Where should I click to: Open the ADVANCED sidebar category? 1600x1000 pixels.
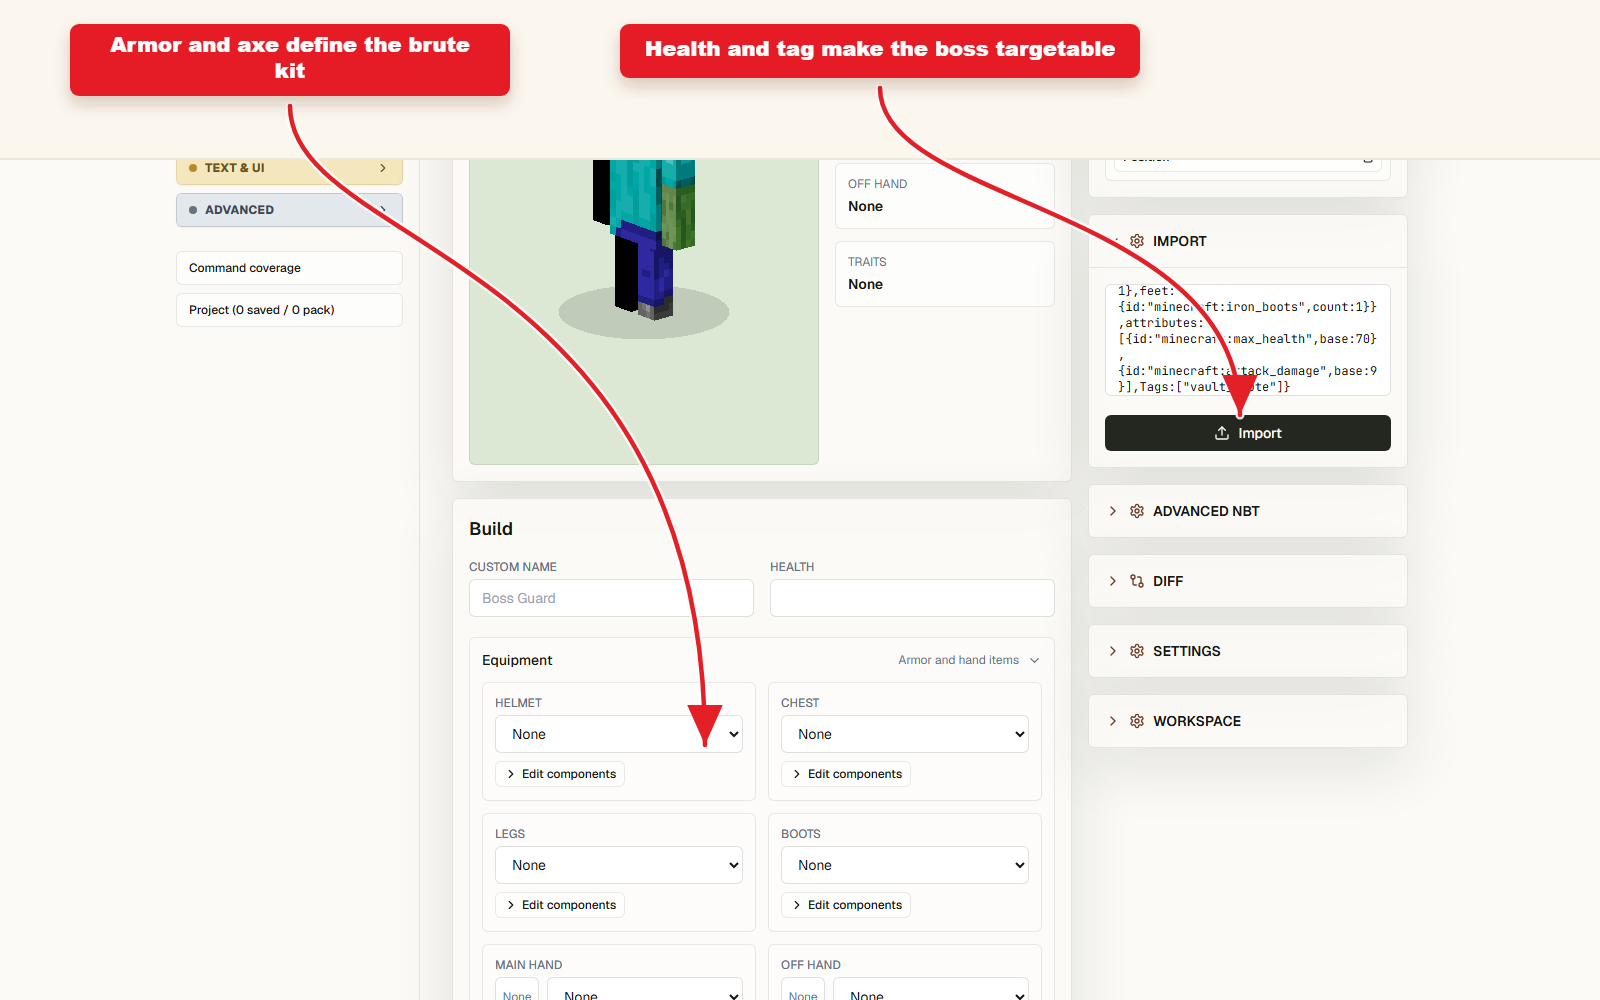pyautogui.click(x=289, y=210)
